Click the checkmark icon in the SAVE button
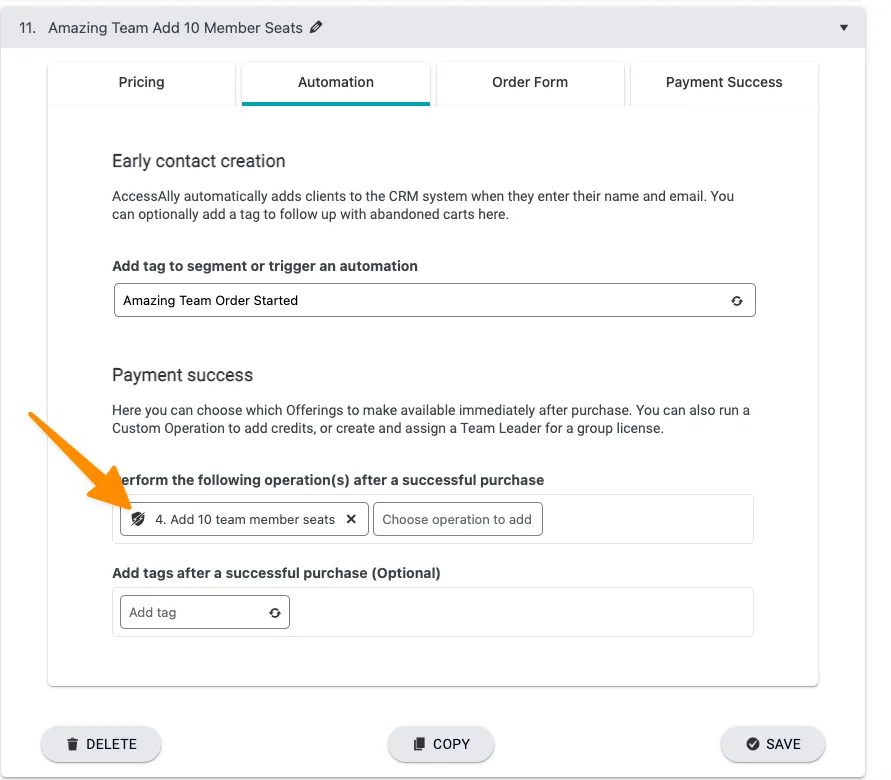Viewport: 891px width, 780px height. pyautogui.click(x=751, y=744)
